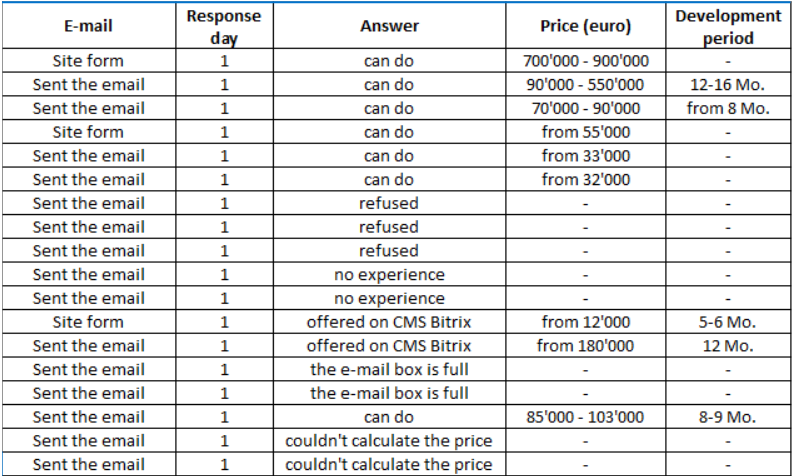Click the Development period header cell
Image resolution: width=792 pixels, height=476 pixels.
pyautogui.click(x=728, y=27)
